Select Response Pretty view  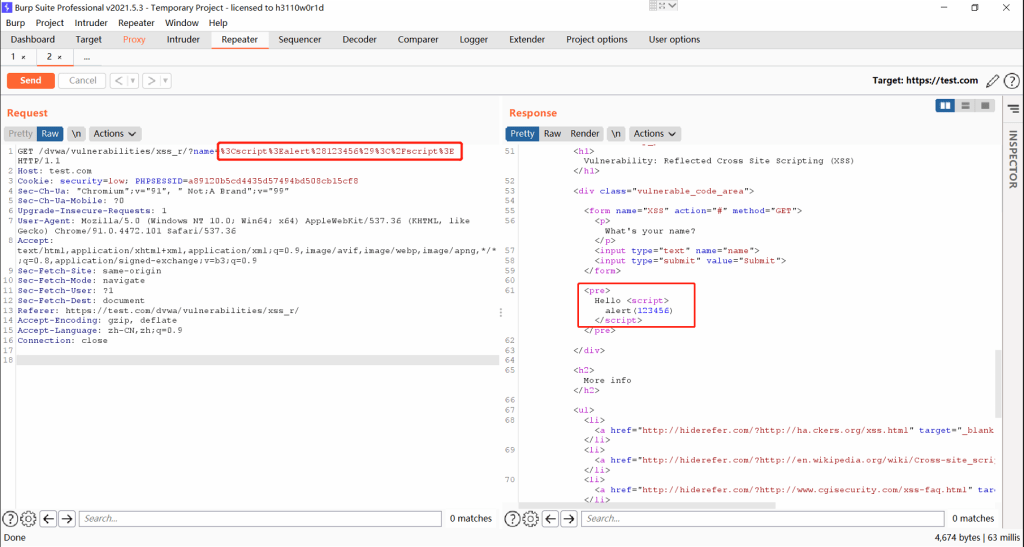[522, 134]
